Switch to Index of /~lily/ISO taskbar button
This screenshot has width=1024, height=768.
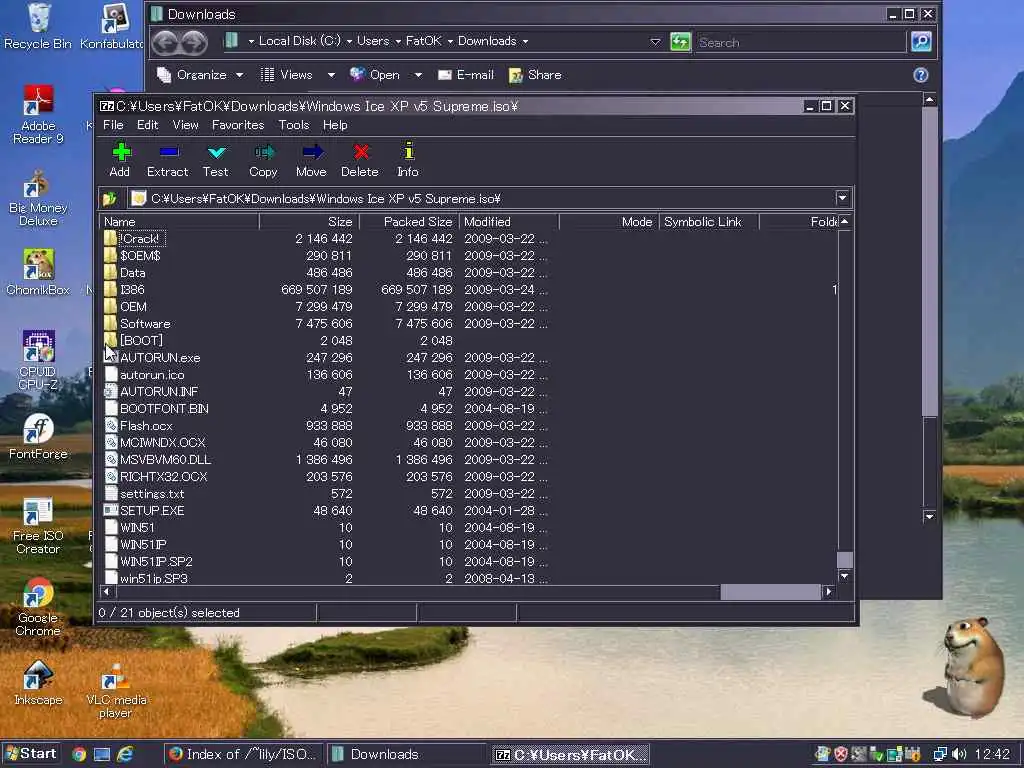pyautogui.click(x=243, y=754)
